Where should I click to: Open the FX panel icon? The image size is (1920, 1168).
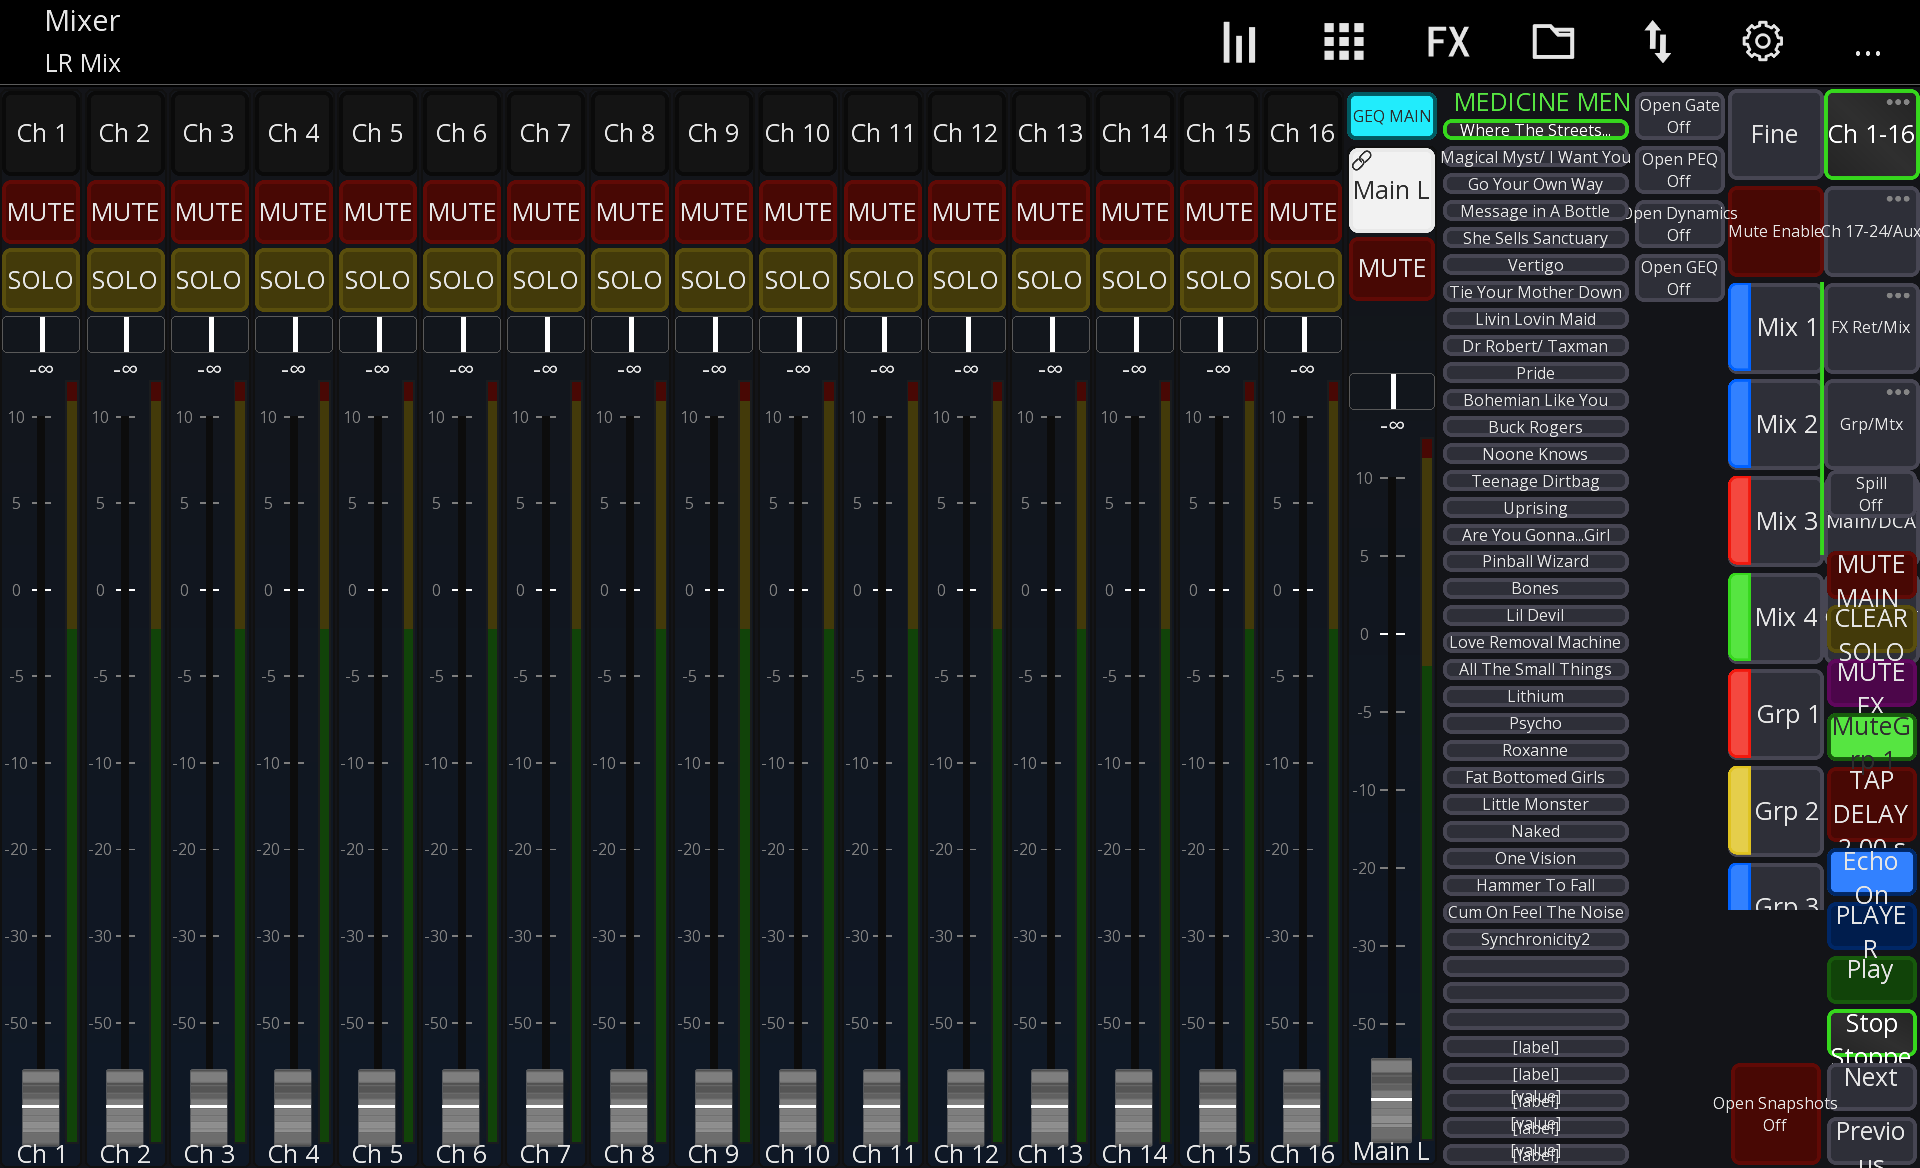coord(1448,42)
